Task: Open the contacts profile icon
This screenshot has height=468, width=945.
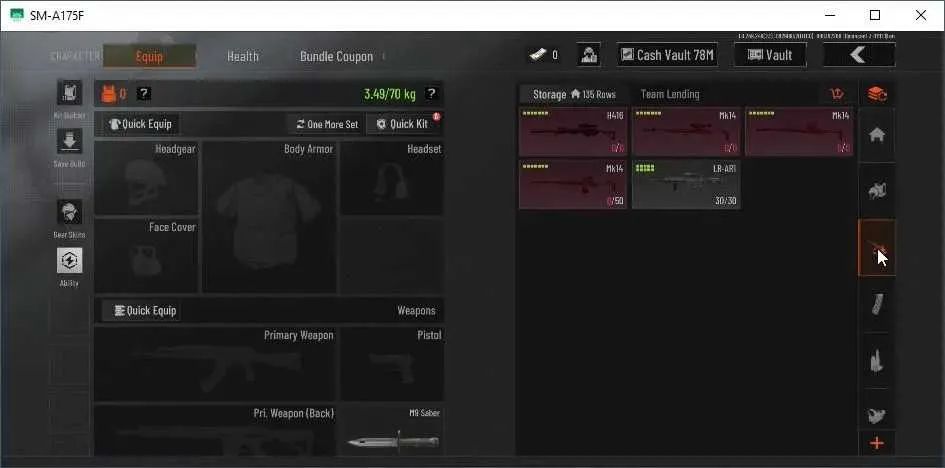Action: coord(588,55)
